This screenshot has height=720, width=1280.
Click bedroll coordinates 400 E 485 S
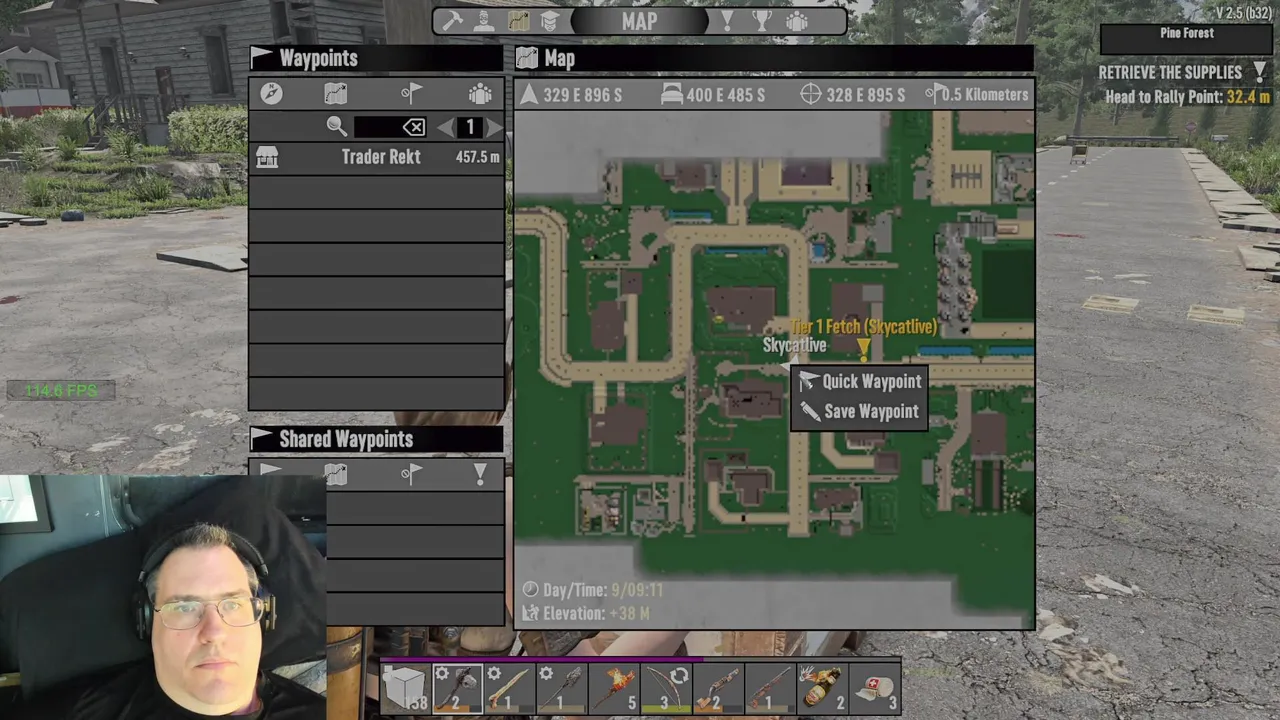pyautogui.click(x=714, y=95)
